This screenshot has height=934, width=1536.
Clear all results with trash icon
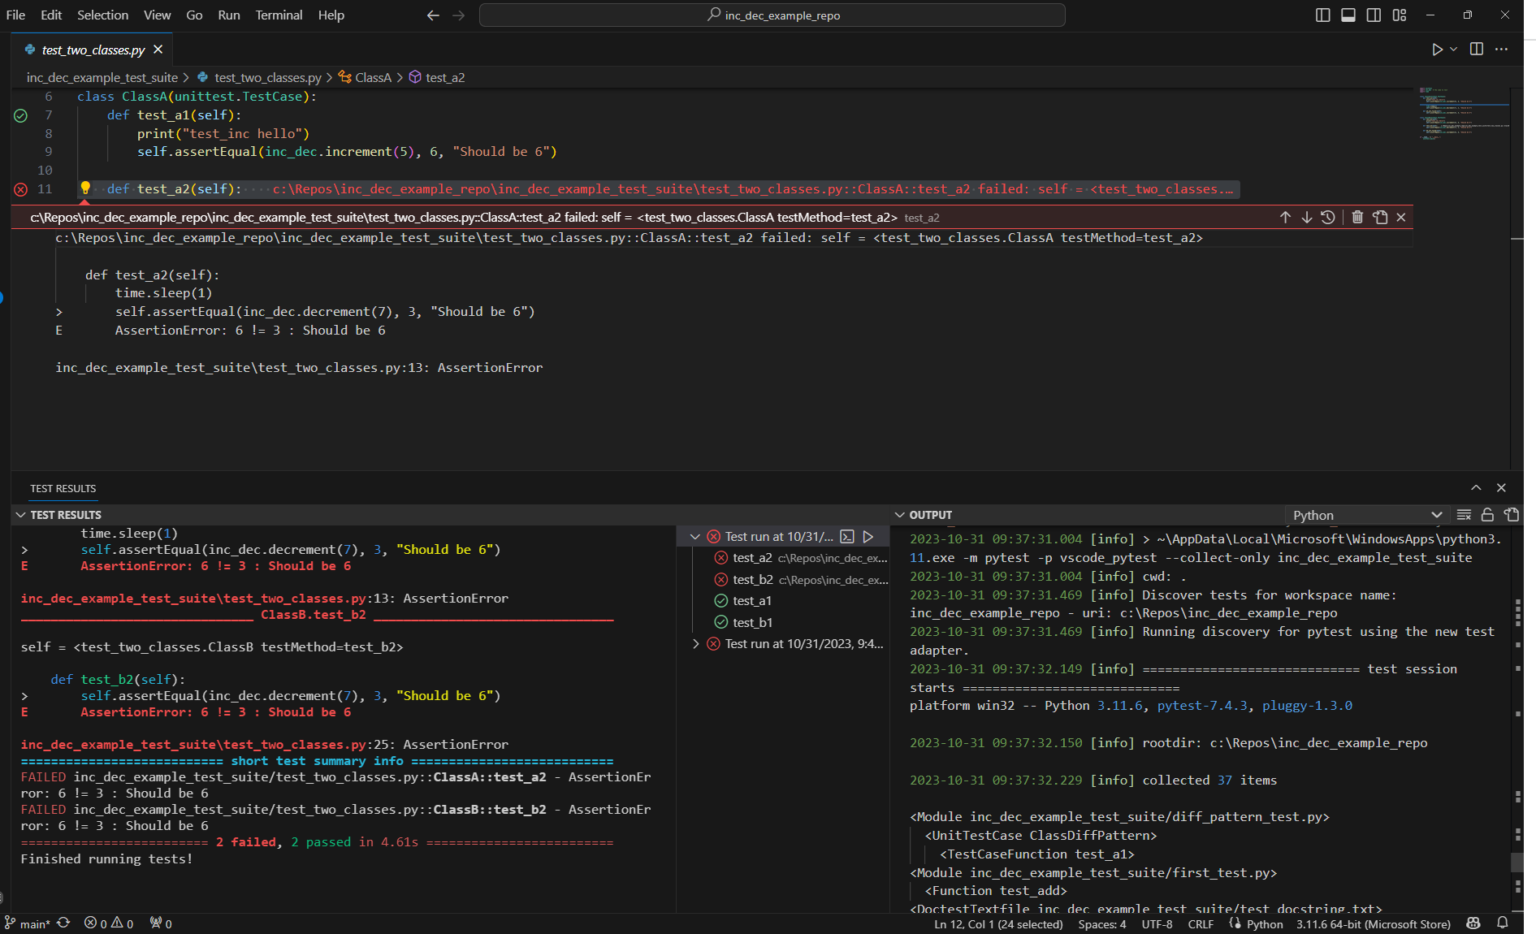tap(1357, 217)
